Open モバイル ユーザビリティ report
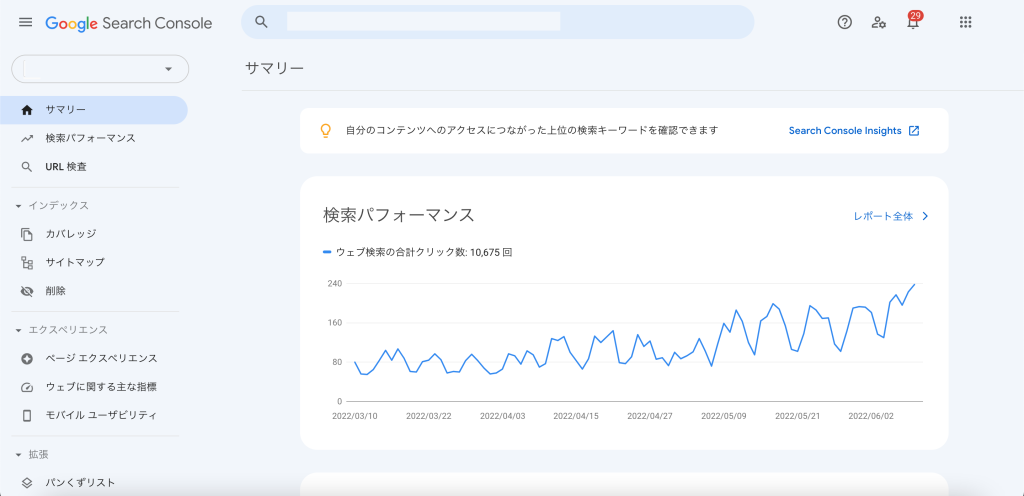Image resolution: width=1024 pixels, height=496 pixels. pos(93,415)
